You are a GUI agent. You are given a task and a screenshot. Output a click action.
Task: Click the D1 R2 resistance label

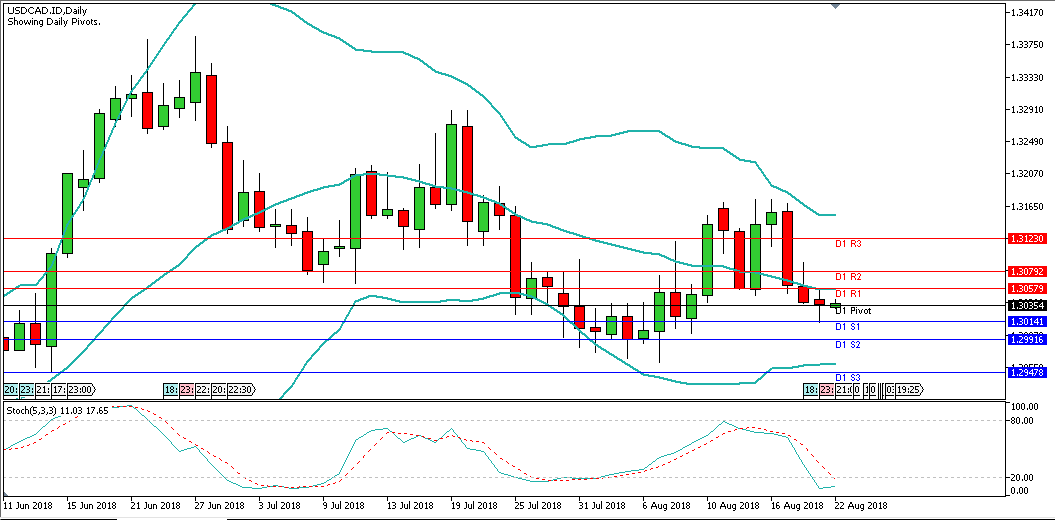[x=848, y=277]
